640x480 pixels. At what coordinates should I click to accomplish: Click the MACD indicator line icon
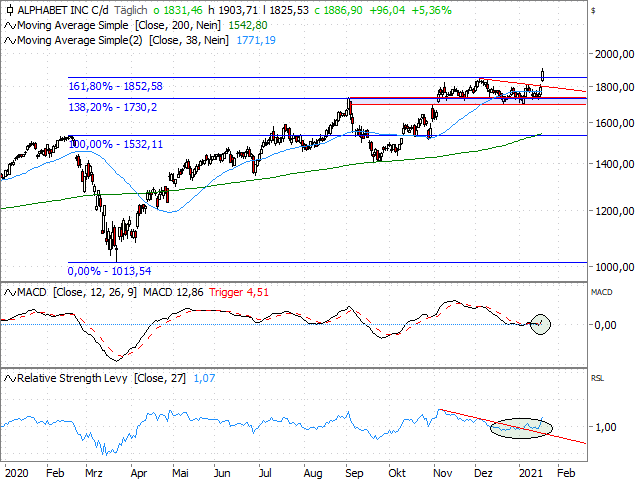10,293
